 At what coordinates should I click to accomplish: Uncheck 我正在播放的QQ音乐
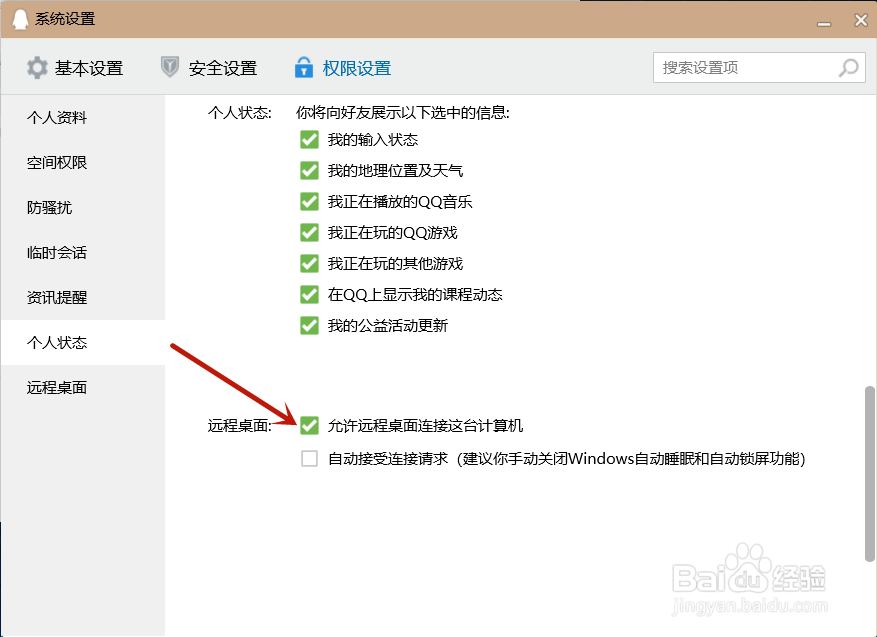coord(309,201)
